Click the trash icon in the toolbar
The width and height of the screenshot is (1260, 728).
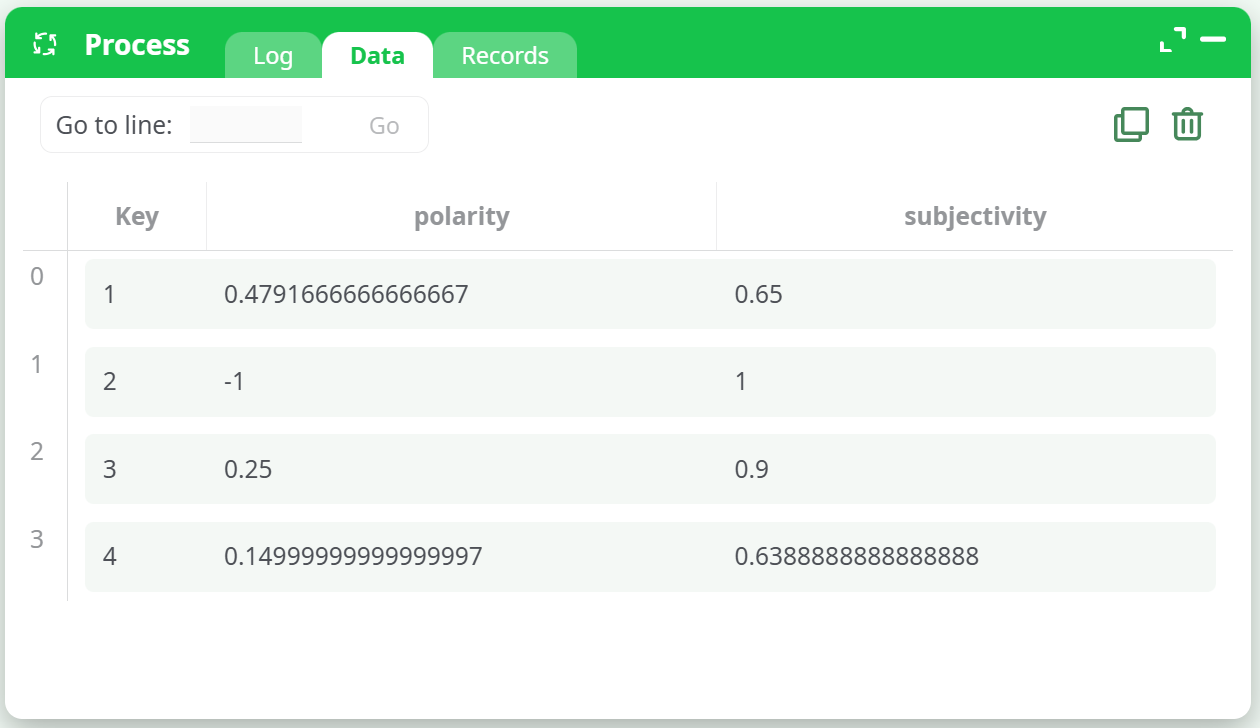(1187, 124)
